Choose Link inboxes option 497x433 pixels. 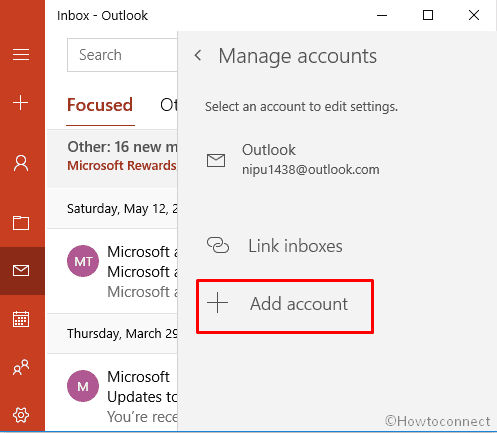275,246
